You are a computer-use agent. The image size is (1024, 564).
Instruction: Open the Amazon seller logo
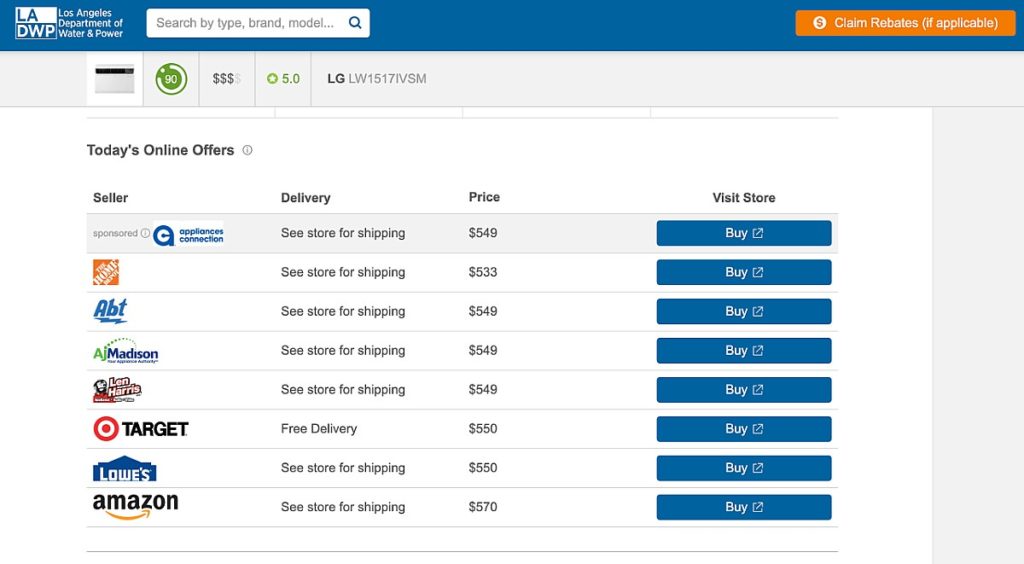click(x=135, y=506)
